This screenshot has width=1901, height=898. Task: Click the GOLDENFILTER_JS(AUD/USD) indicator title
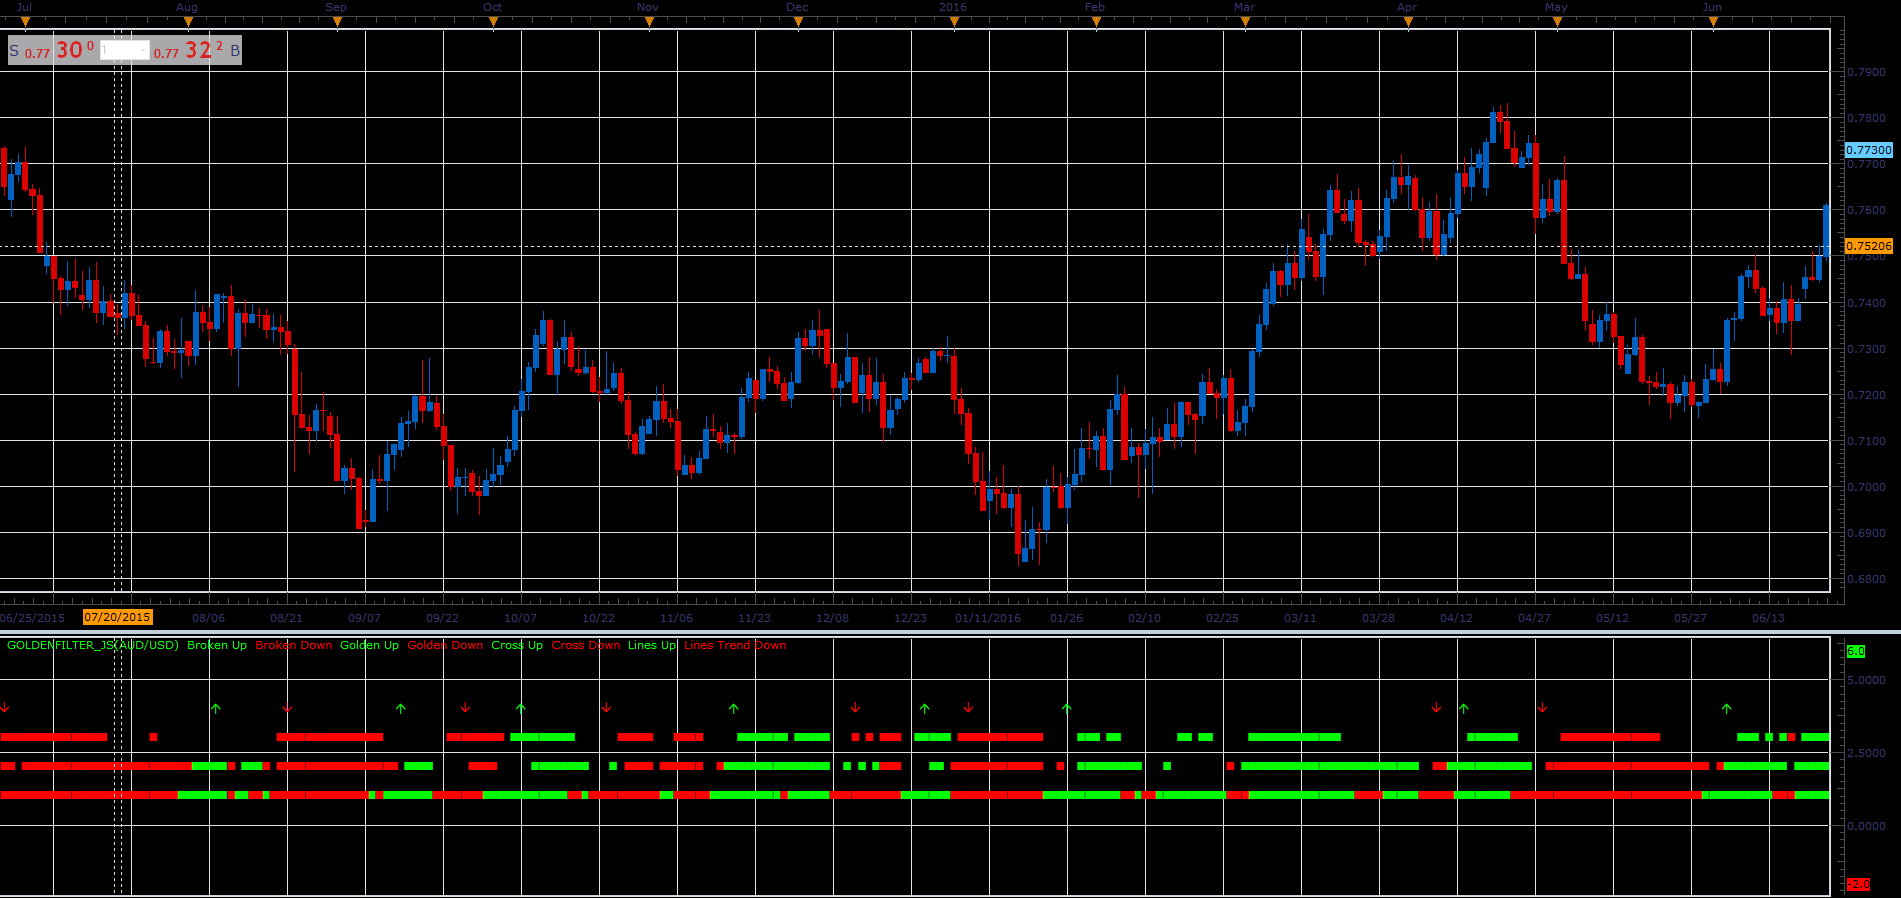(x=93, y=645)
